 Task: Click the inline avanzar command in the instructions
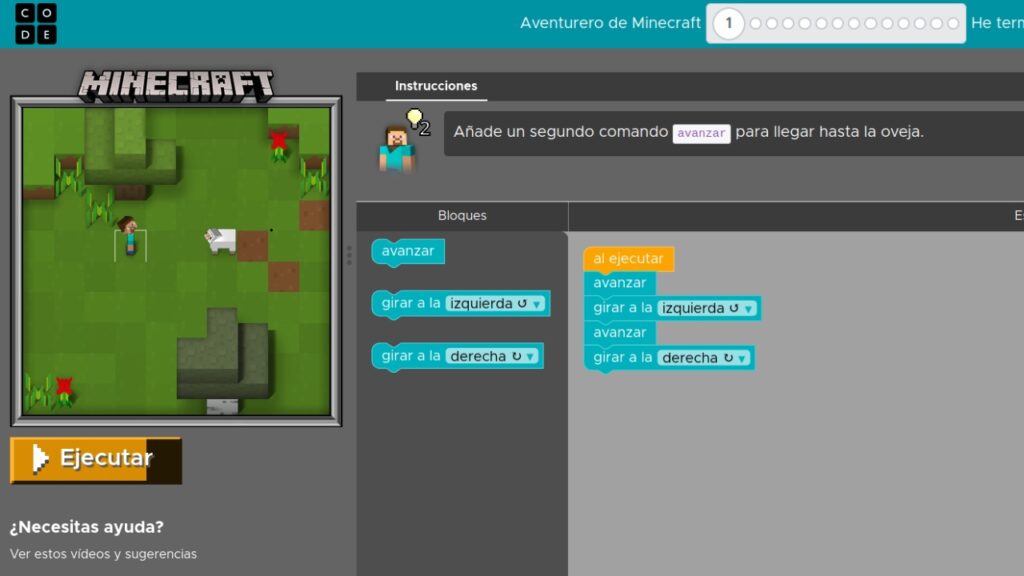(701, 133)
